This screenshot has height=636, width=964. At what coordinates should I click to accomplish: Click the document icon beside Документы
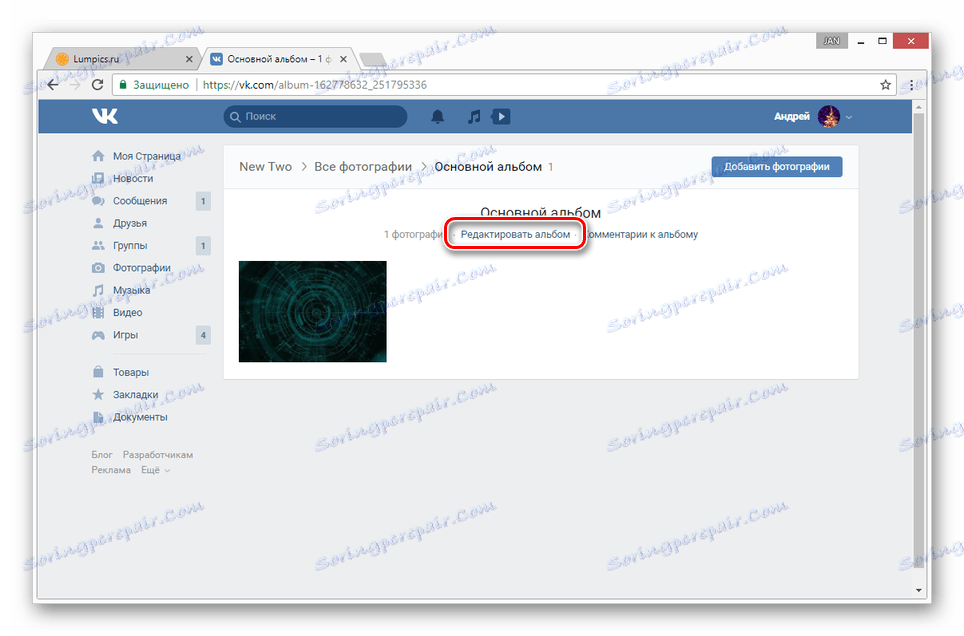pyautogui.click(x=98, y=417)
